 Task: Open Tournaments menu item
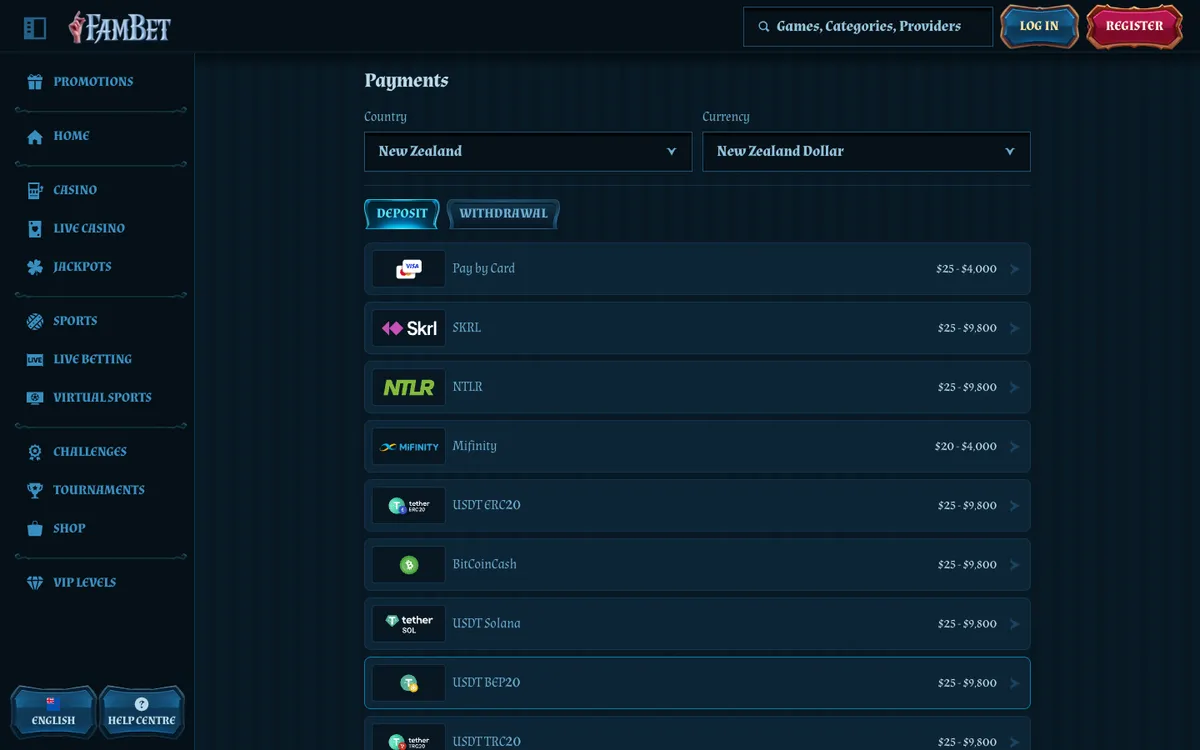coord(99,490)
